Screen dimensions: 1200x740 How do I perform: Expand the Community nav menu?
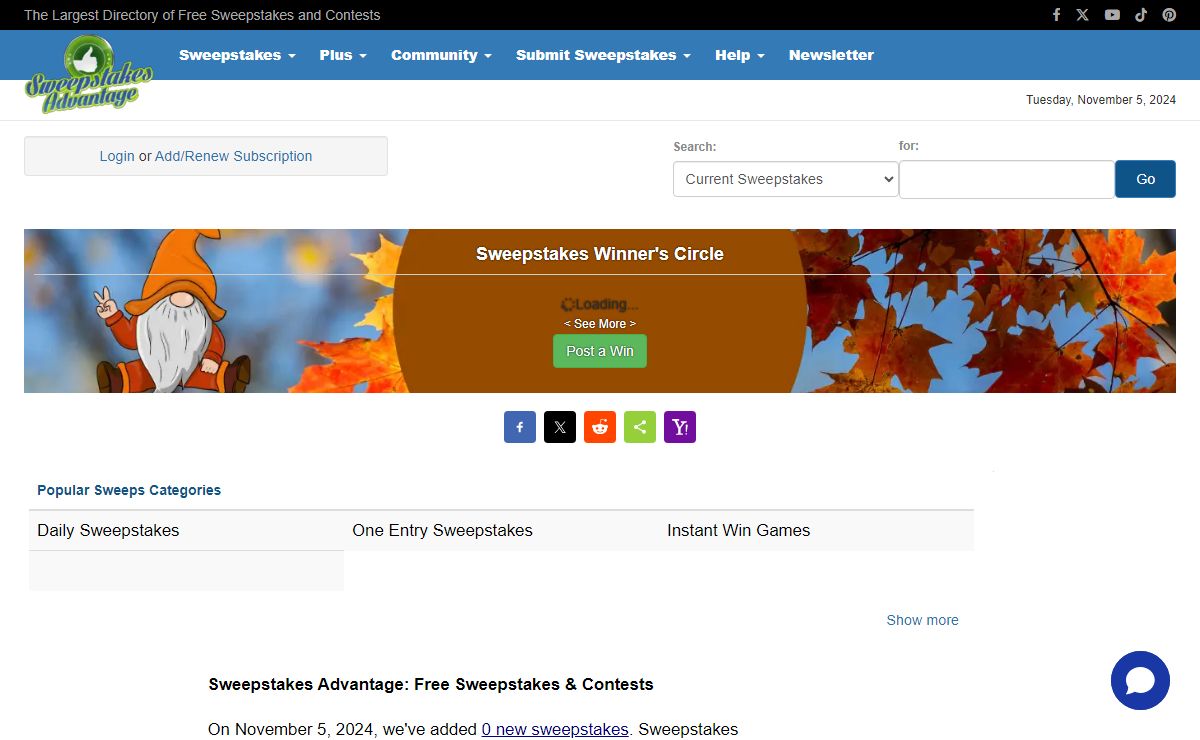pos(441,55)
